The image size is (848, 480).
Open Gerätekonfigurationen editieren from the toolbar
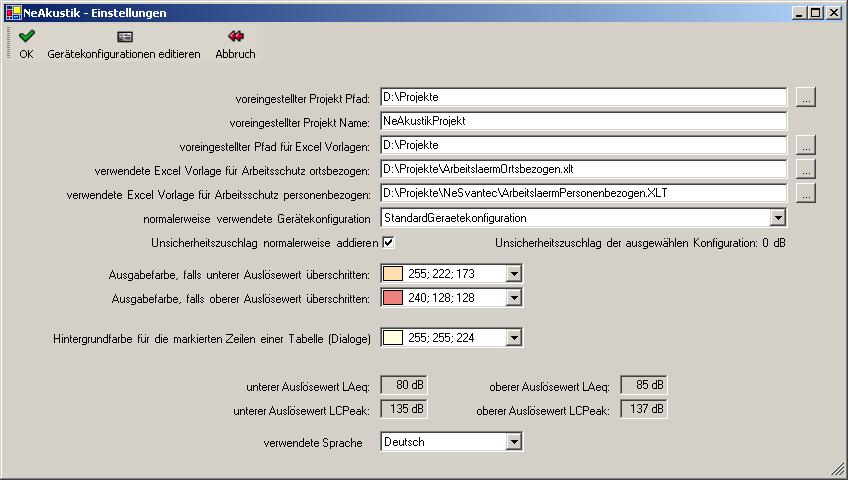click(124, 36)
